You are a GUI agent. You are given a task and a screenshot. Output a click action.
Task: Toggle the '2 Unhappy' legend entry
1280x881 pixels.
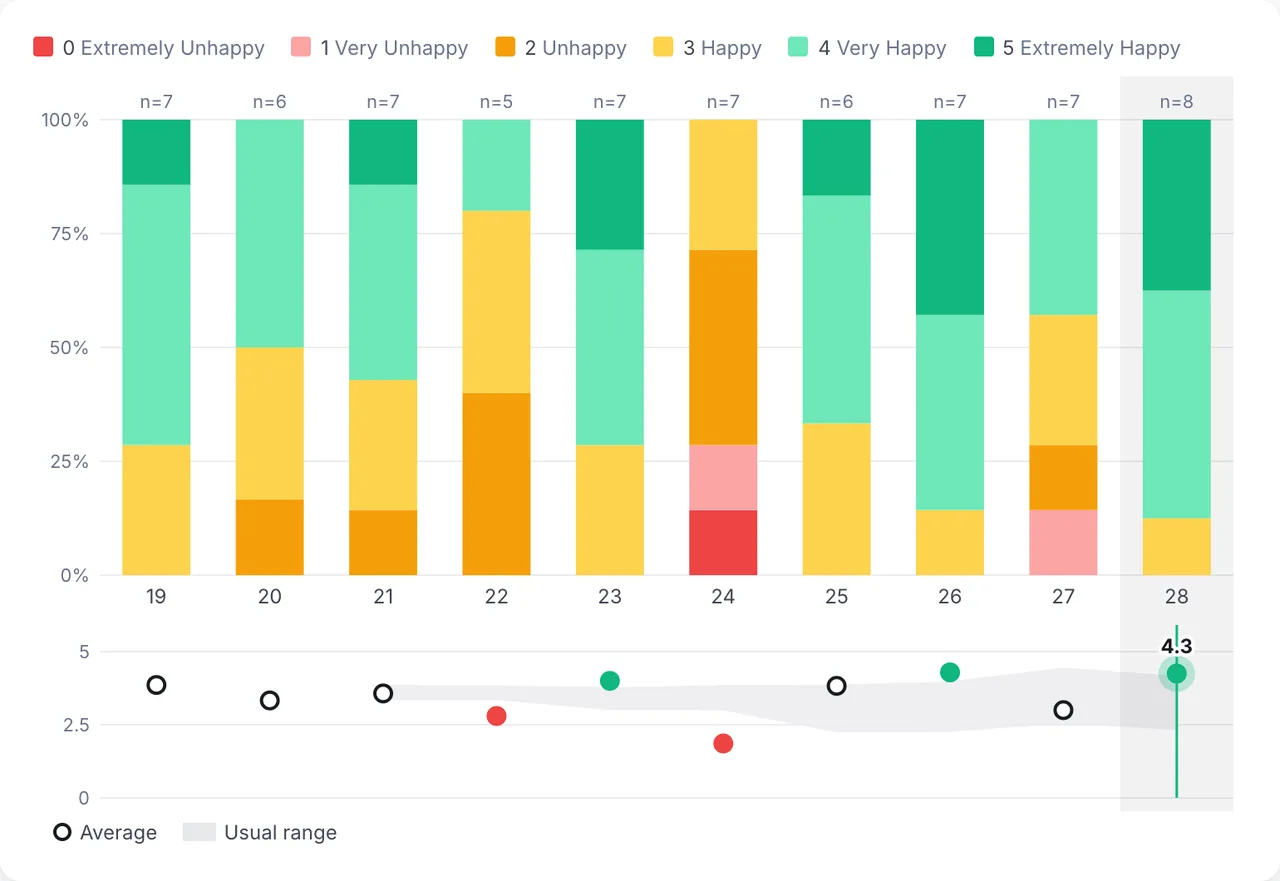[x=561, y=47]
